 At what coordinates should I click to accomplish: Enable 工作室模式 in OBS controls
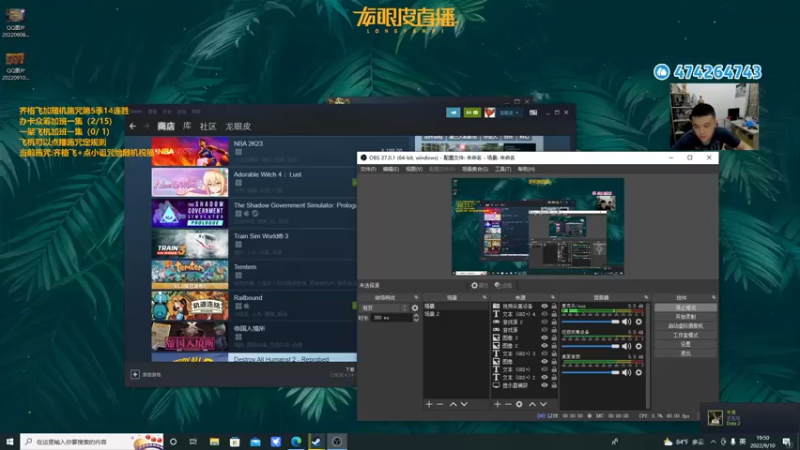coord(685,335)
